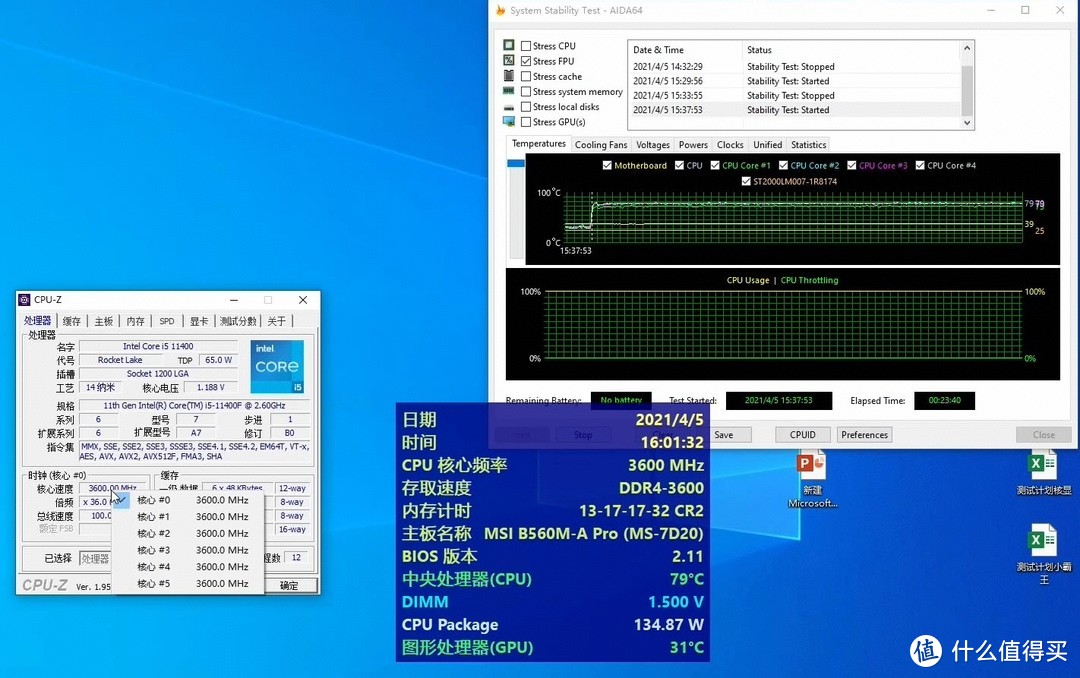This screenshot has height=678, width=1080.
Task: Click the Intel Core i5 logo in CPU-Z
Action: point(277,367)
